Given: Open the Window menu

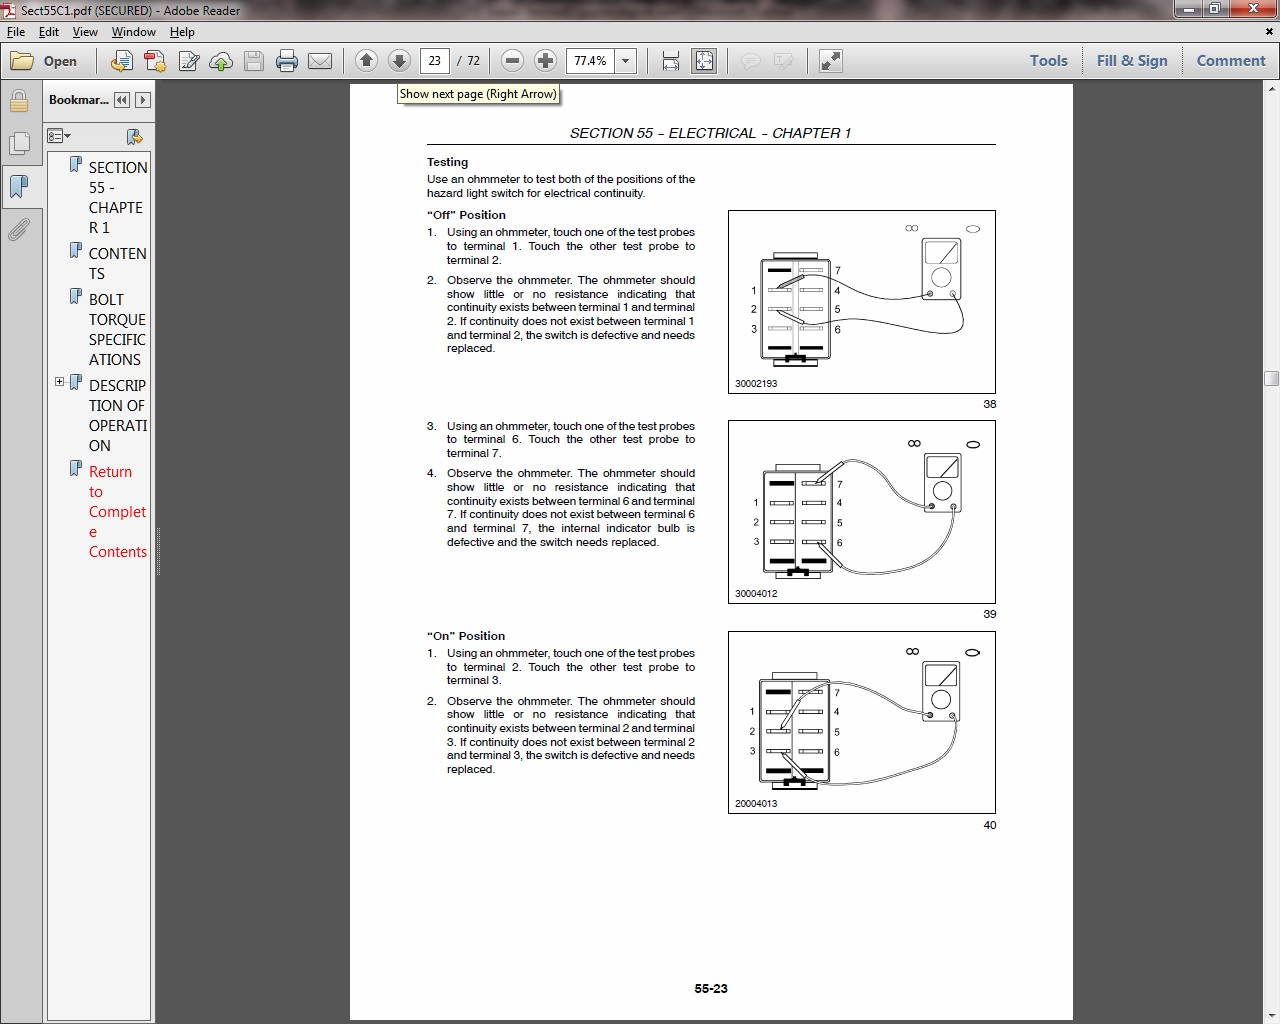Looking at the screenshot, I should (133, 32).
